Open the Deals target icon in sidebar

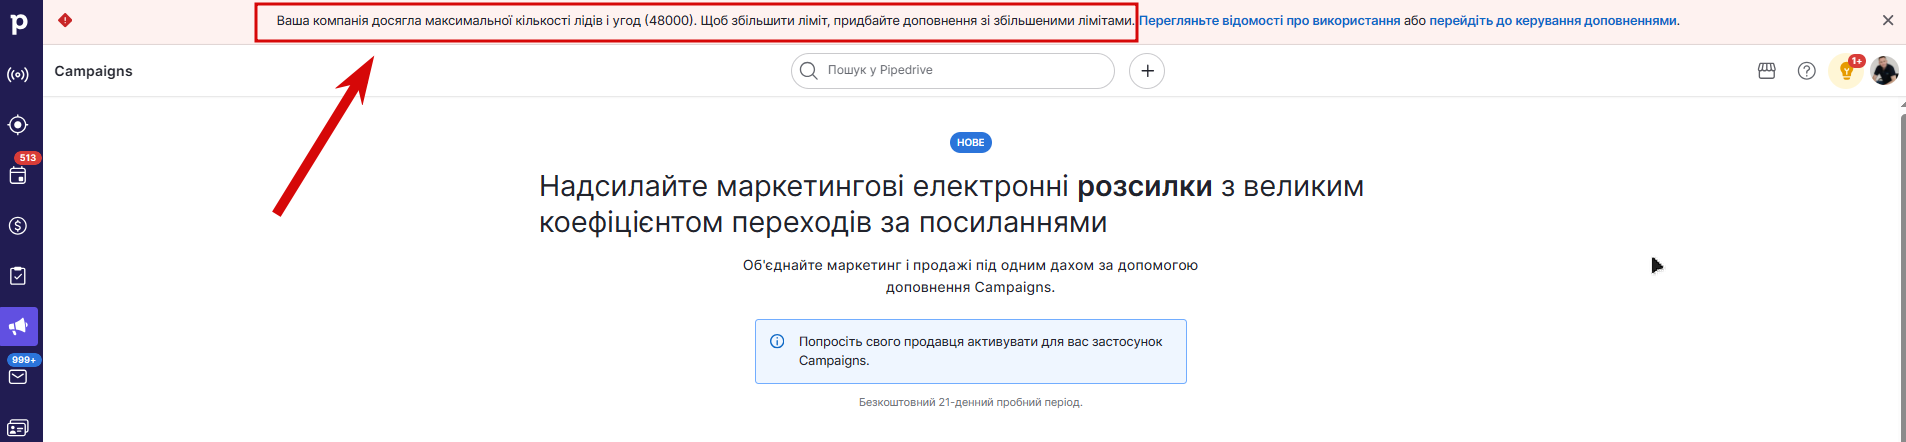[18, 125]
